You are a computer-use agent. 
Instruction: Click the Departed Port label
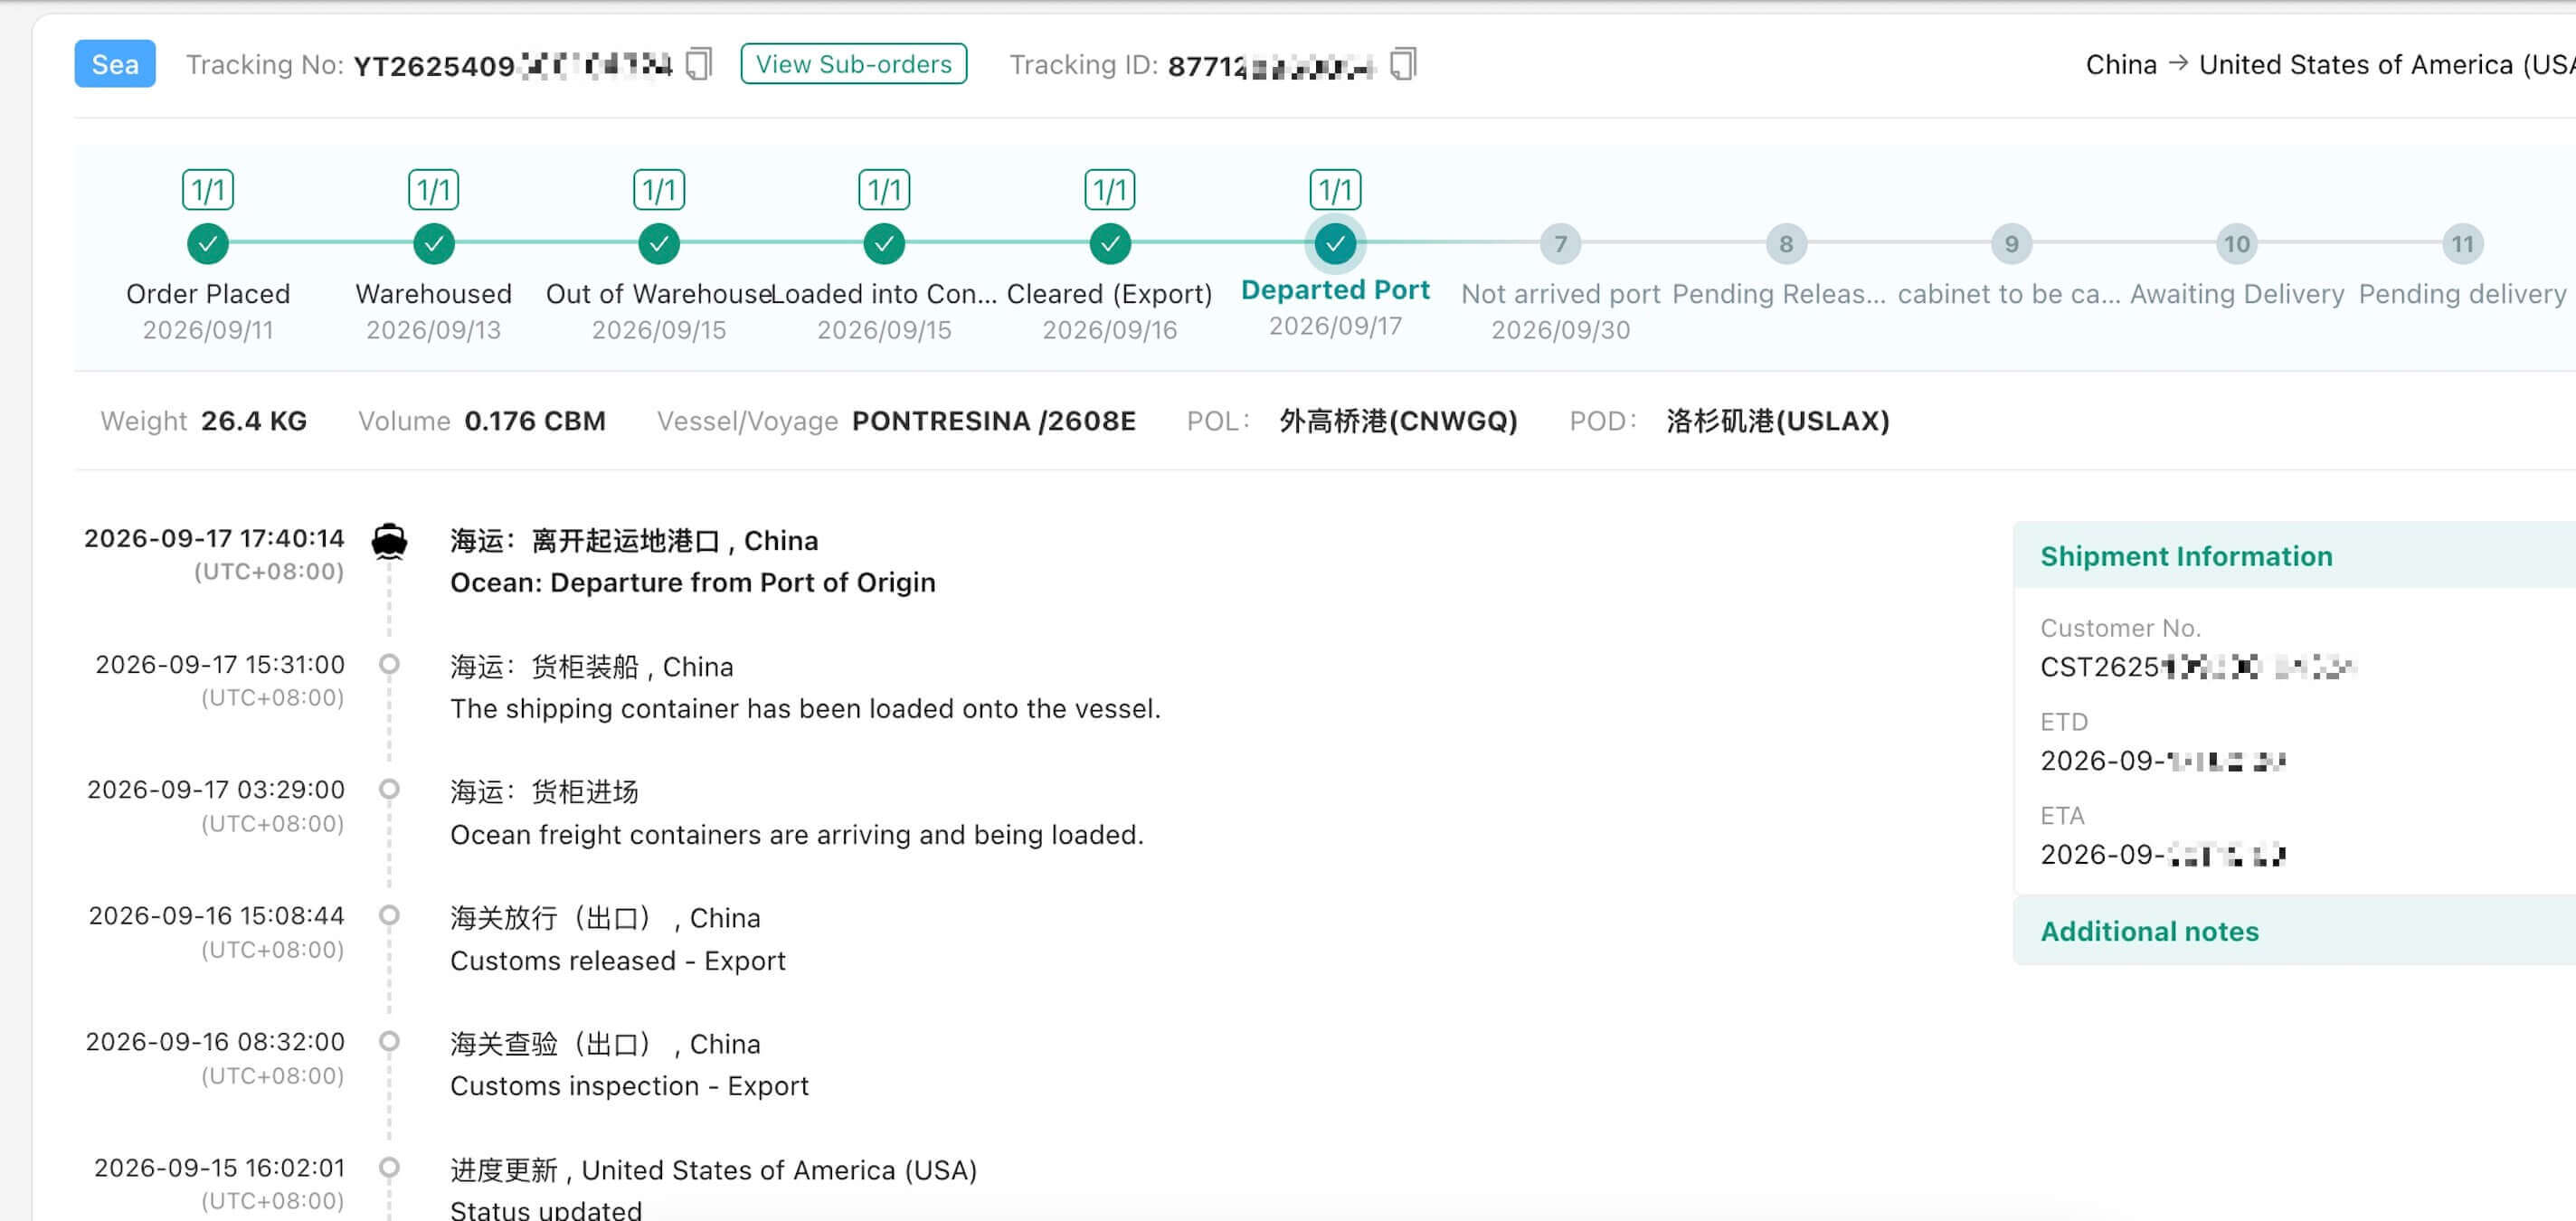click(1335, 290)
